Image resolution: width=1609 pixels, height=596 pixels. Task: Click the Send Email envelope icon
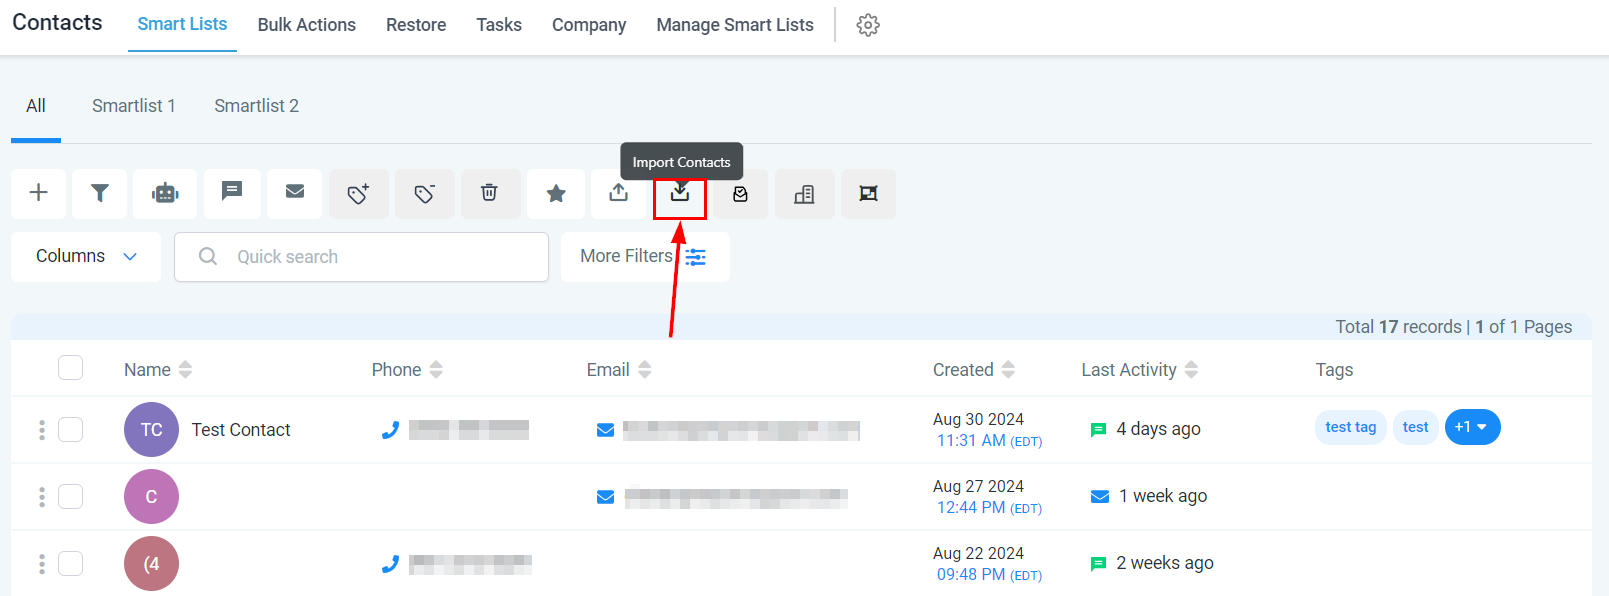[x=295, y=191]
